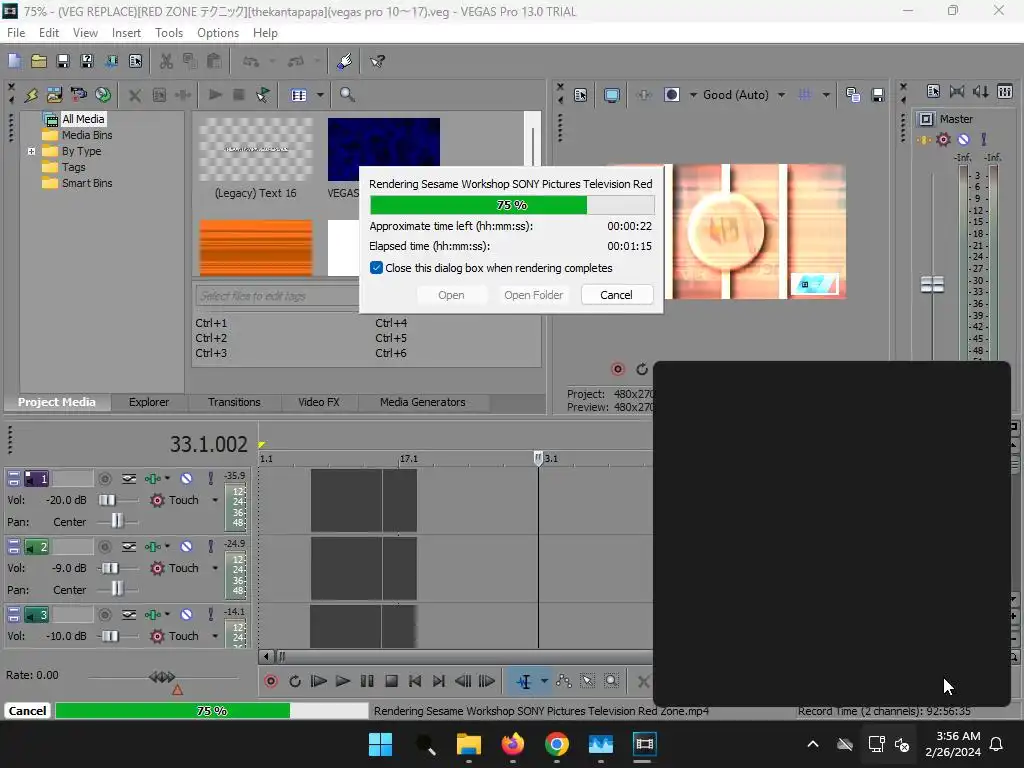Save snapshot to file in preview toolbar
1024x768 pixels.
click(878, 95)
